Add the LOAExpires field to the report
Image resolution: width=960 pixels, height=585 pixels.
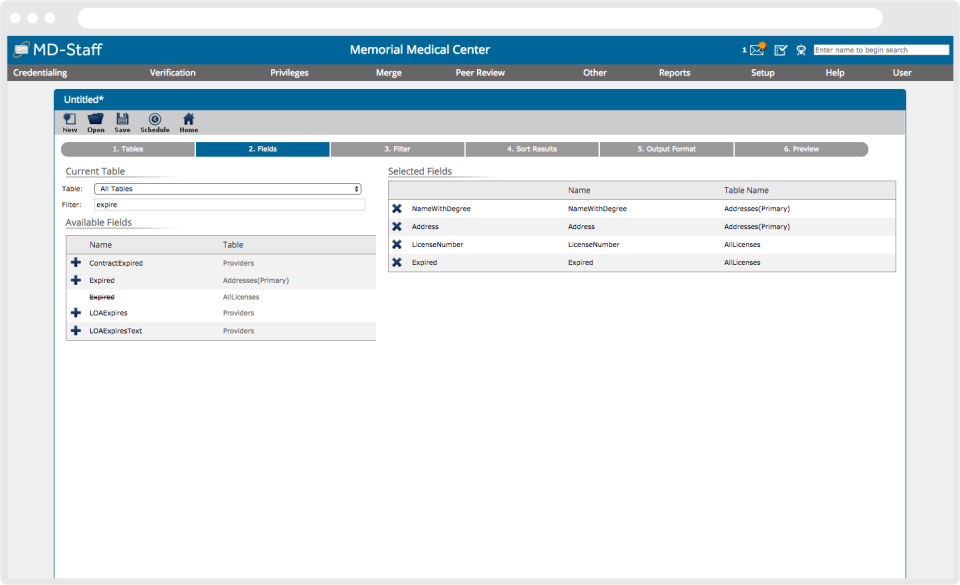(x=75, y=314)
